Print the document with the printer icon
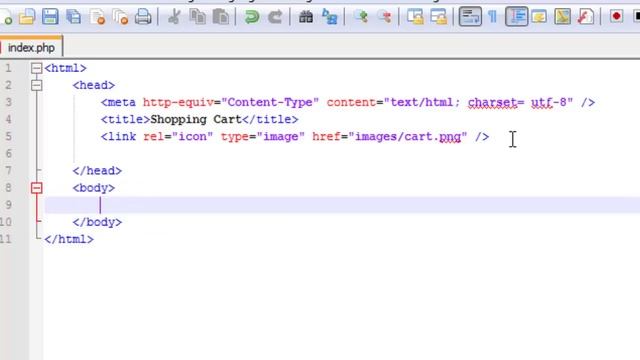The image size is (640, 360). pyautogui.click(x=143, y=17)
